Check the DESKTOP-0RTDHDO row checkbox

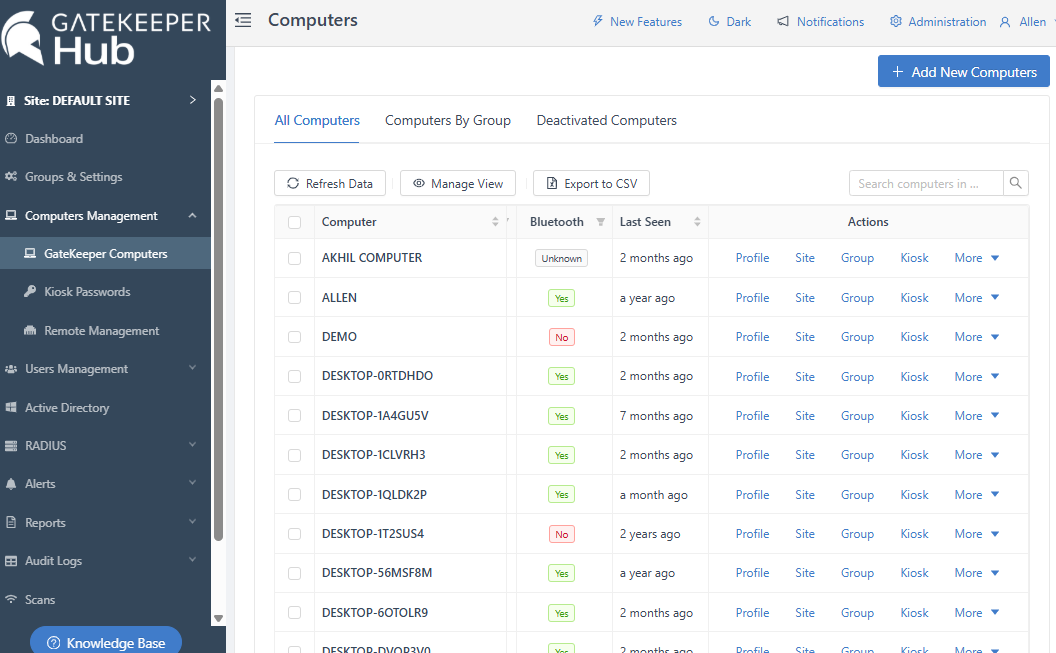pos(294,376)
